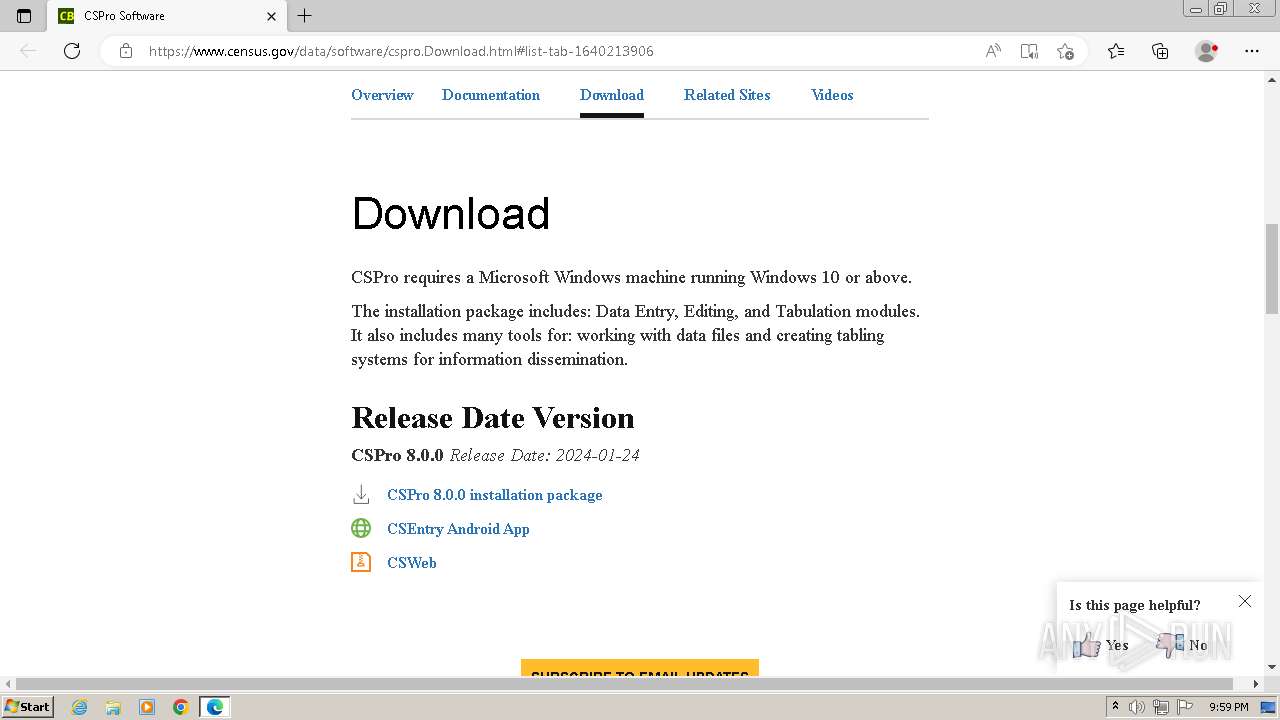The height and width of the screenshot is (720, 1280).
Task: Click the thumbs up Yes icon
Action: (x=1086, y=645)
